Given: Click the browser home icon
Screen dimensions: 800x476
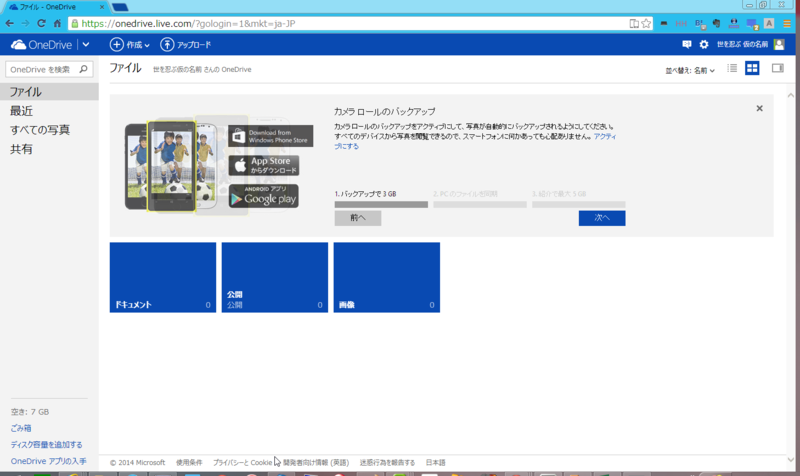Looking at the screenshot, I should (58, 23).
